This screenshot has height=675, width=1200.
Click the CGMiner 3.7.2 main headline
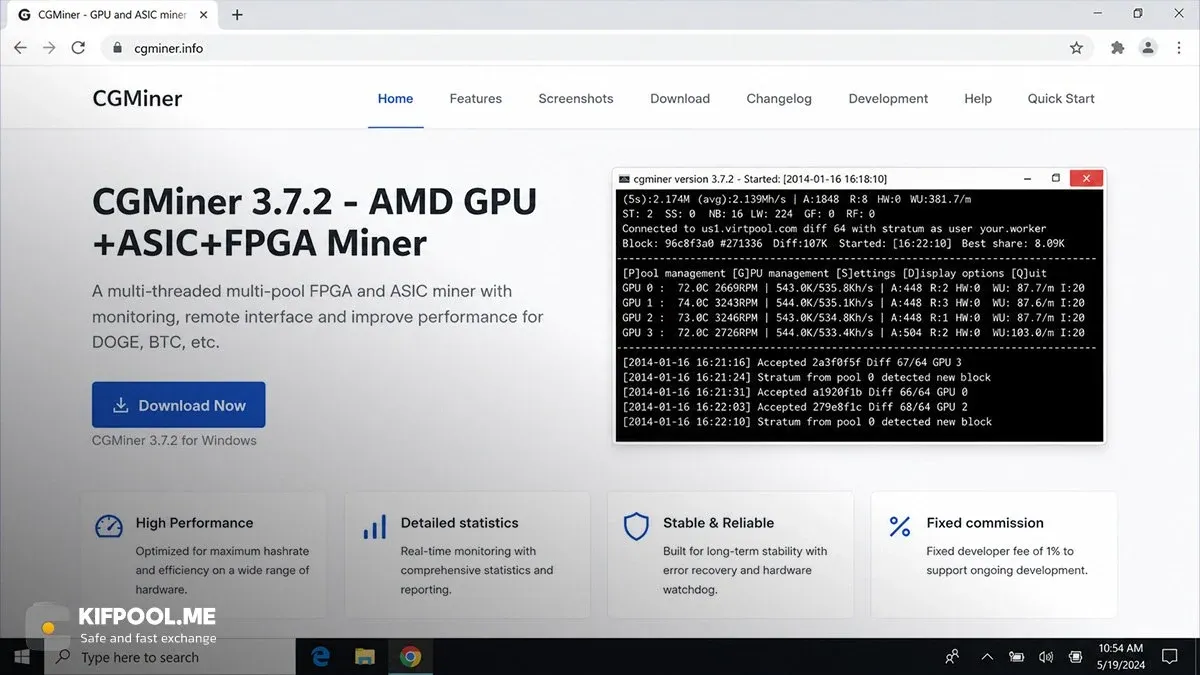pyautogui.click(x=314, y=222)
